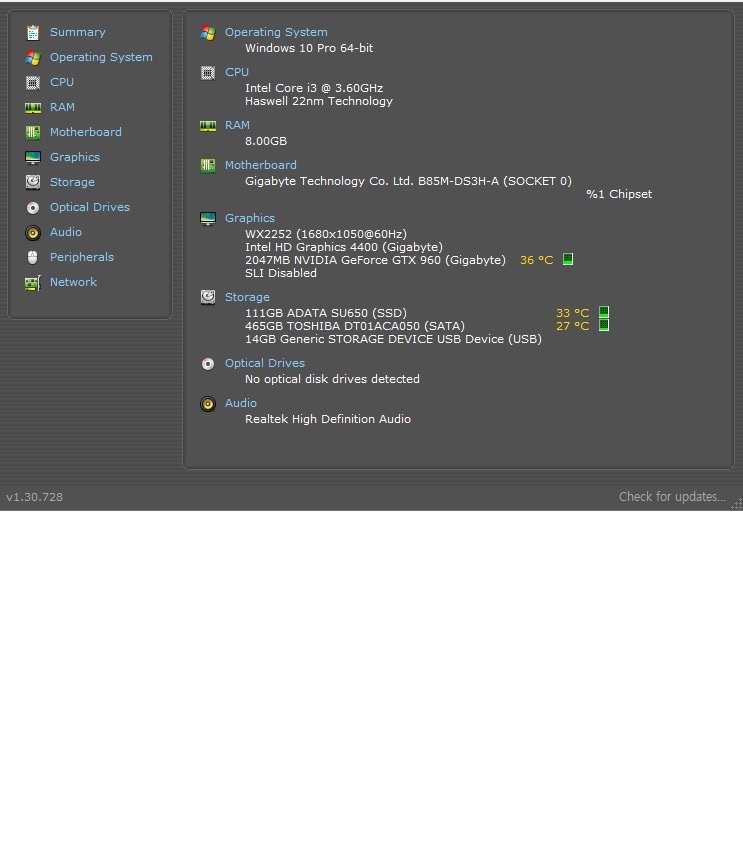Screen dimensions: 743x860
Task: Click the drive icon beside Storage heading
Action: point(208,297)
